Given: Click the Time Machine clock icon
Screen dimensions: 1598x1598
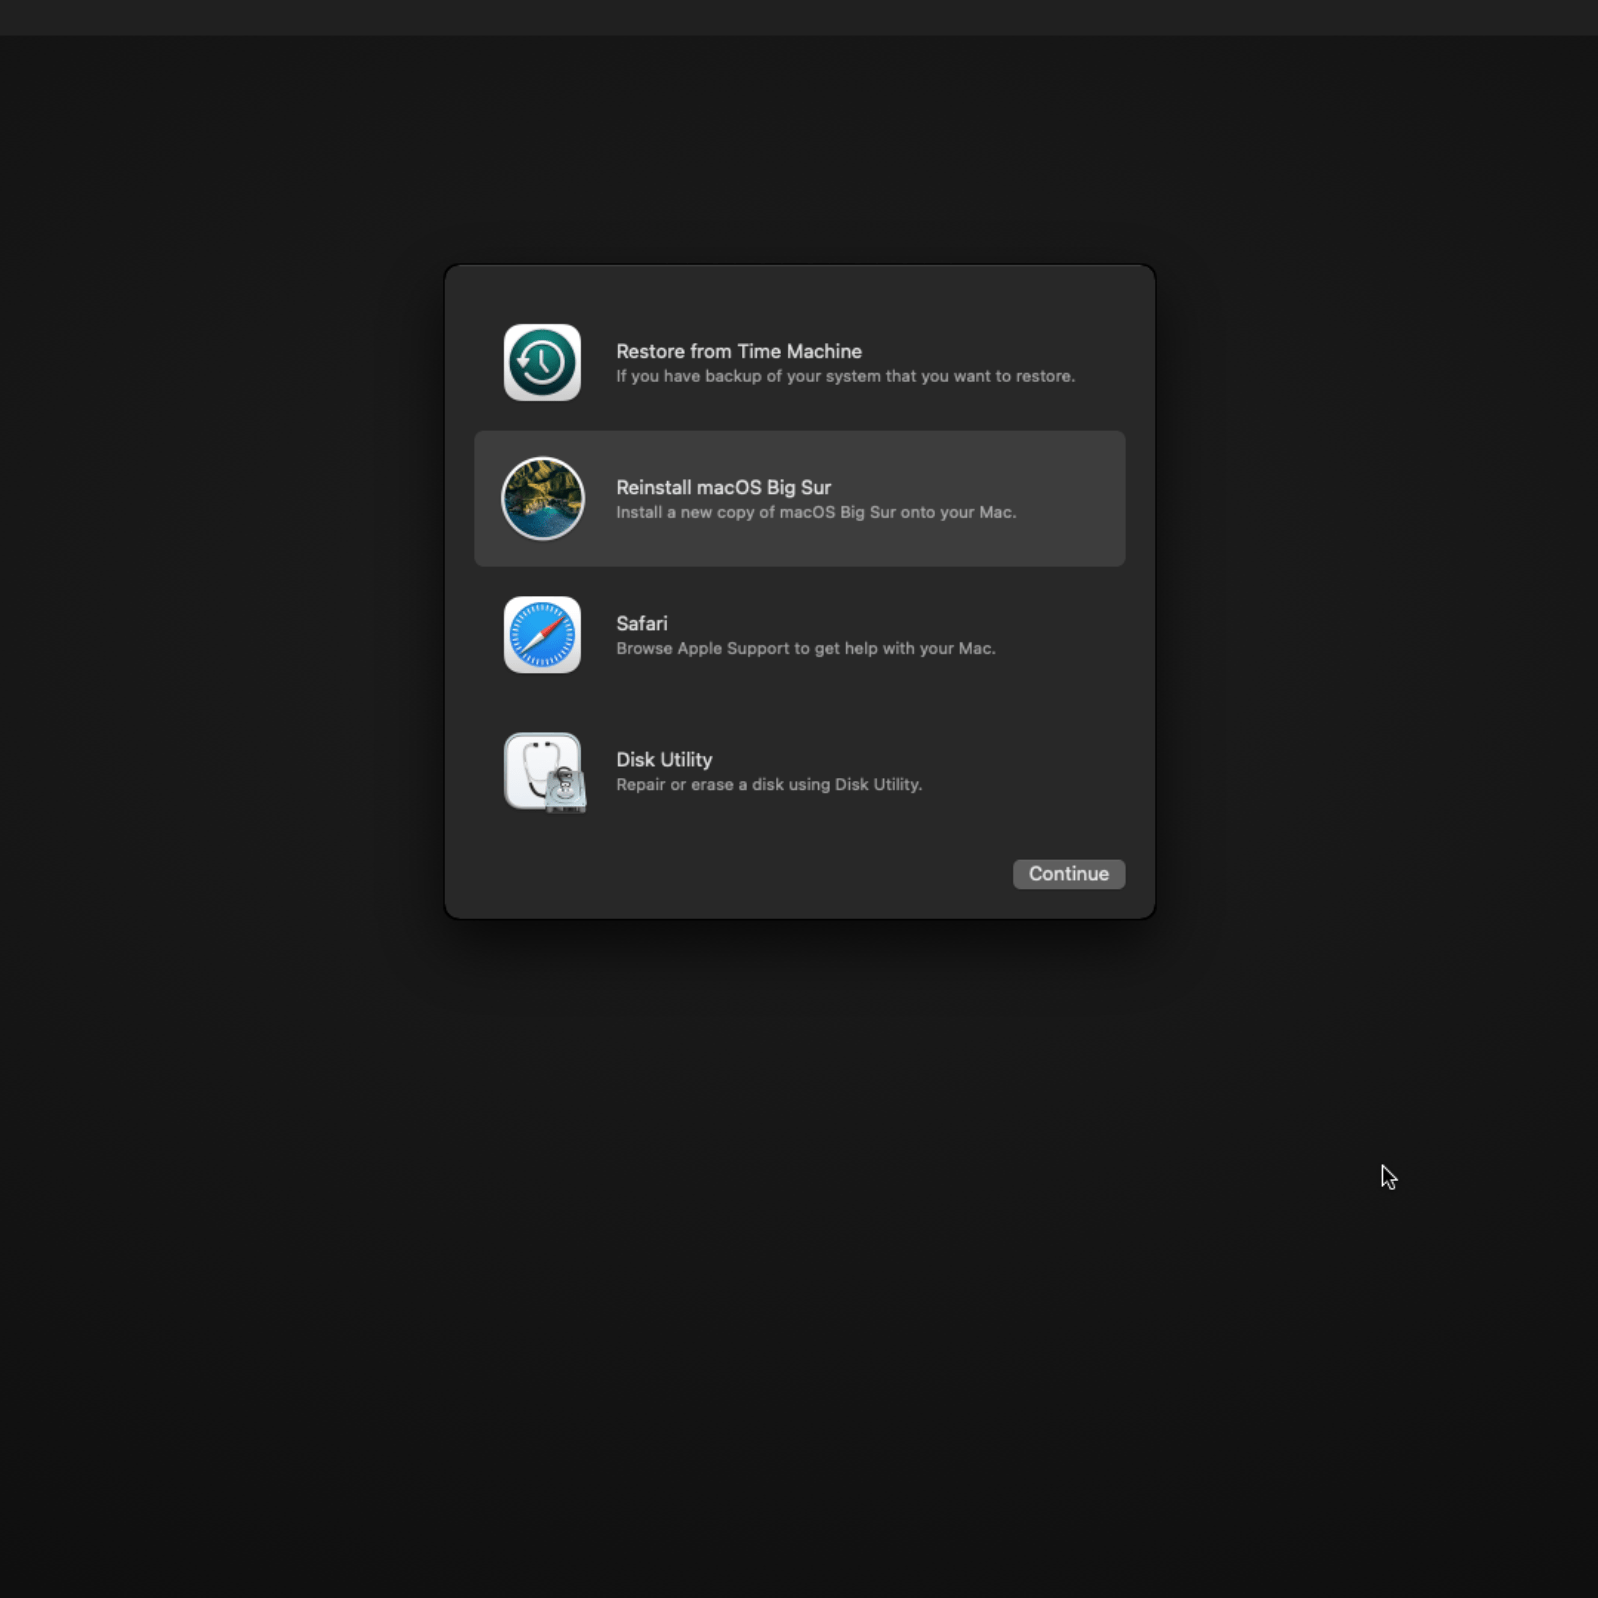Looking at the screenshot, I should click(x=542, y=363).
